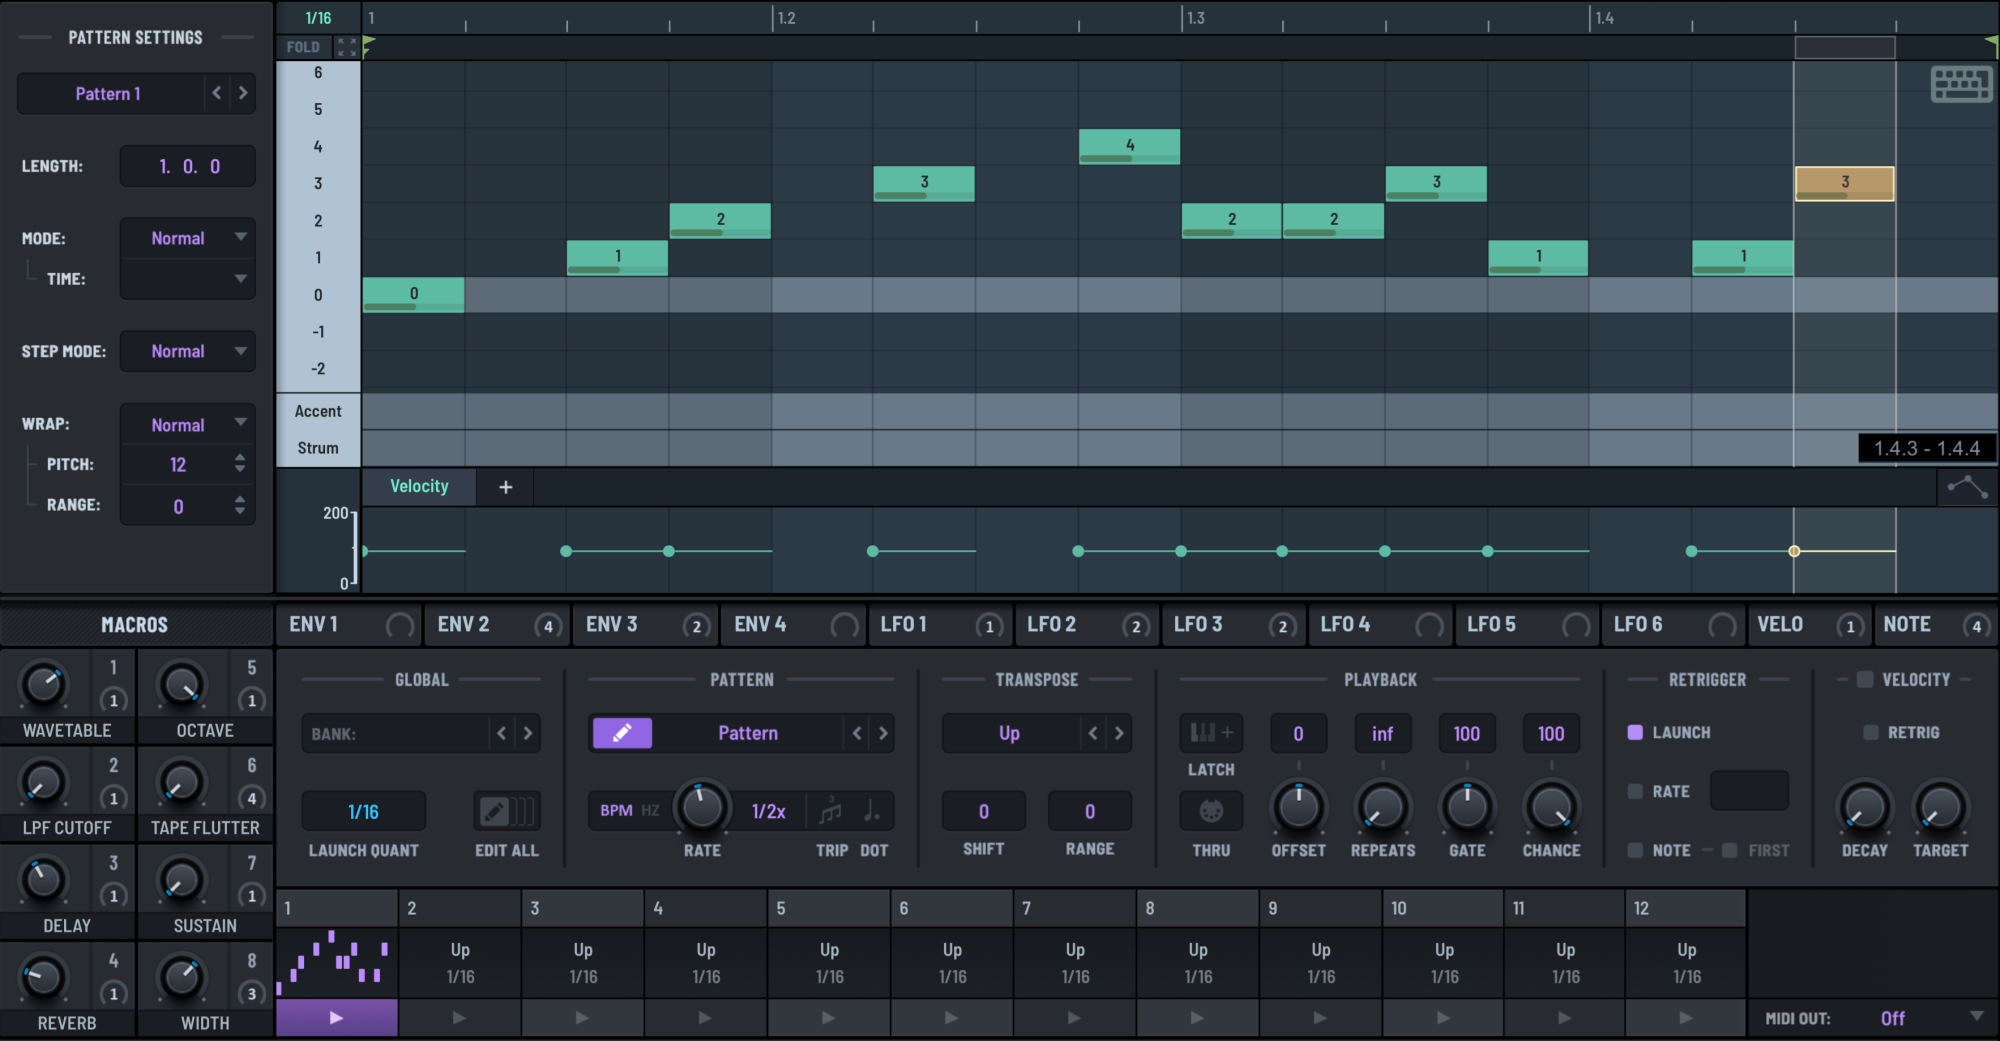Open the STEP MODE dropdown

tap(188, 351)
